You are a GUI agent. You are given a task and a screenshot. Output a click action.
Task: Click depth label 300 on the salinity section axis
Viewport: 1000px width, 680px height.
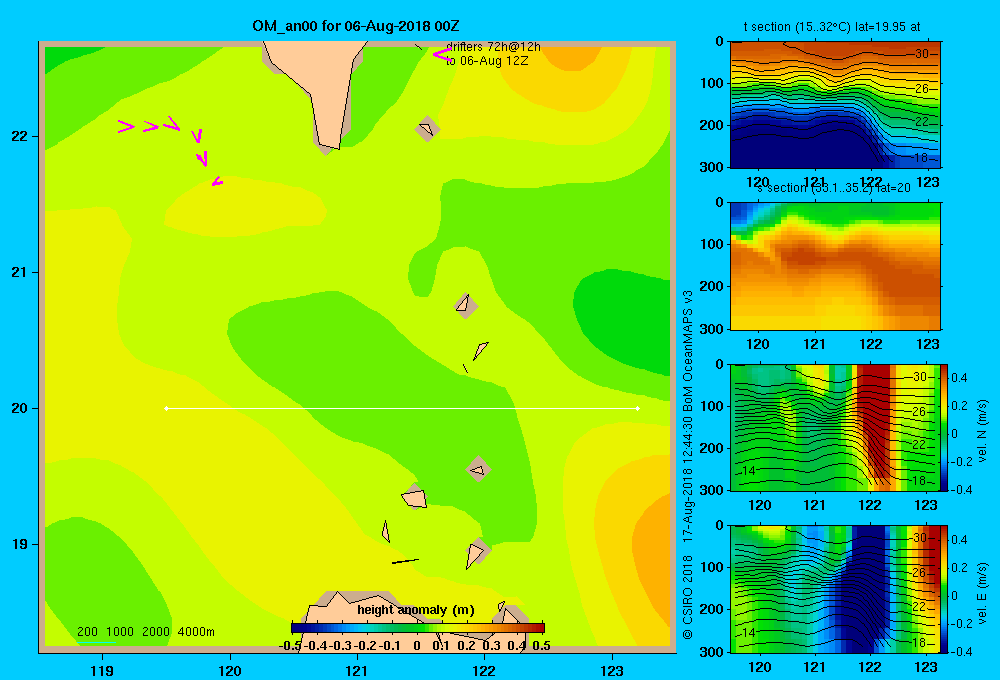712,329
